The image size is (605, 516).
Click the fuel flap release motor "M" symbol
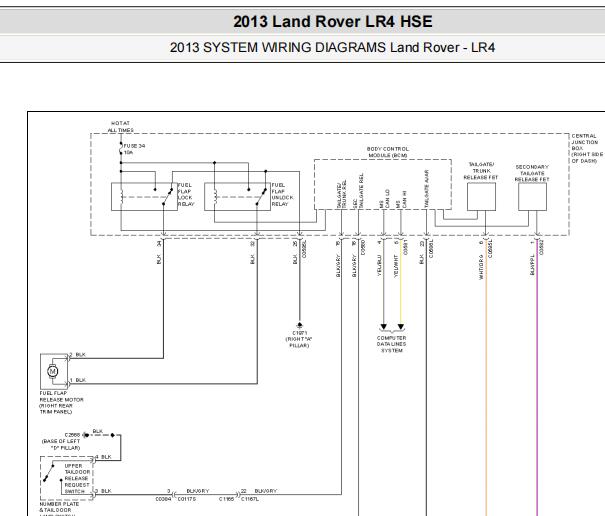(52, 371)
